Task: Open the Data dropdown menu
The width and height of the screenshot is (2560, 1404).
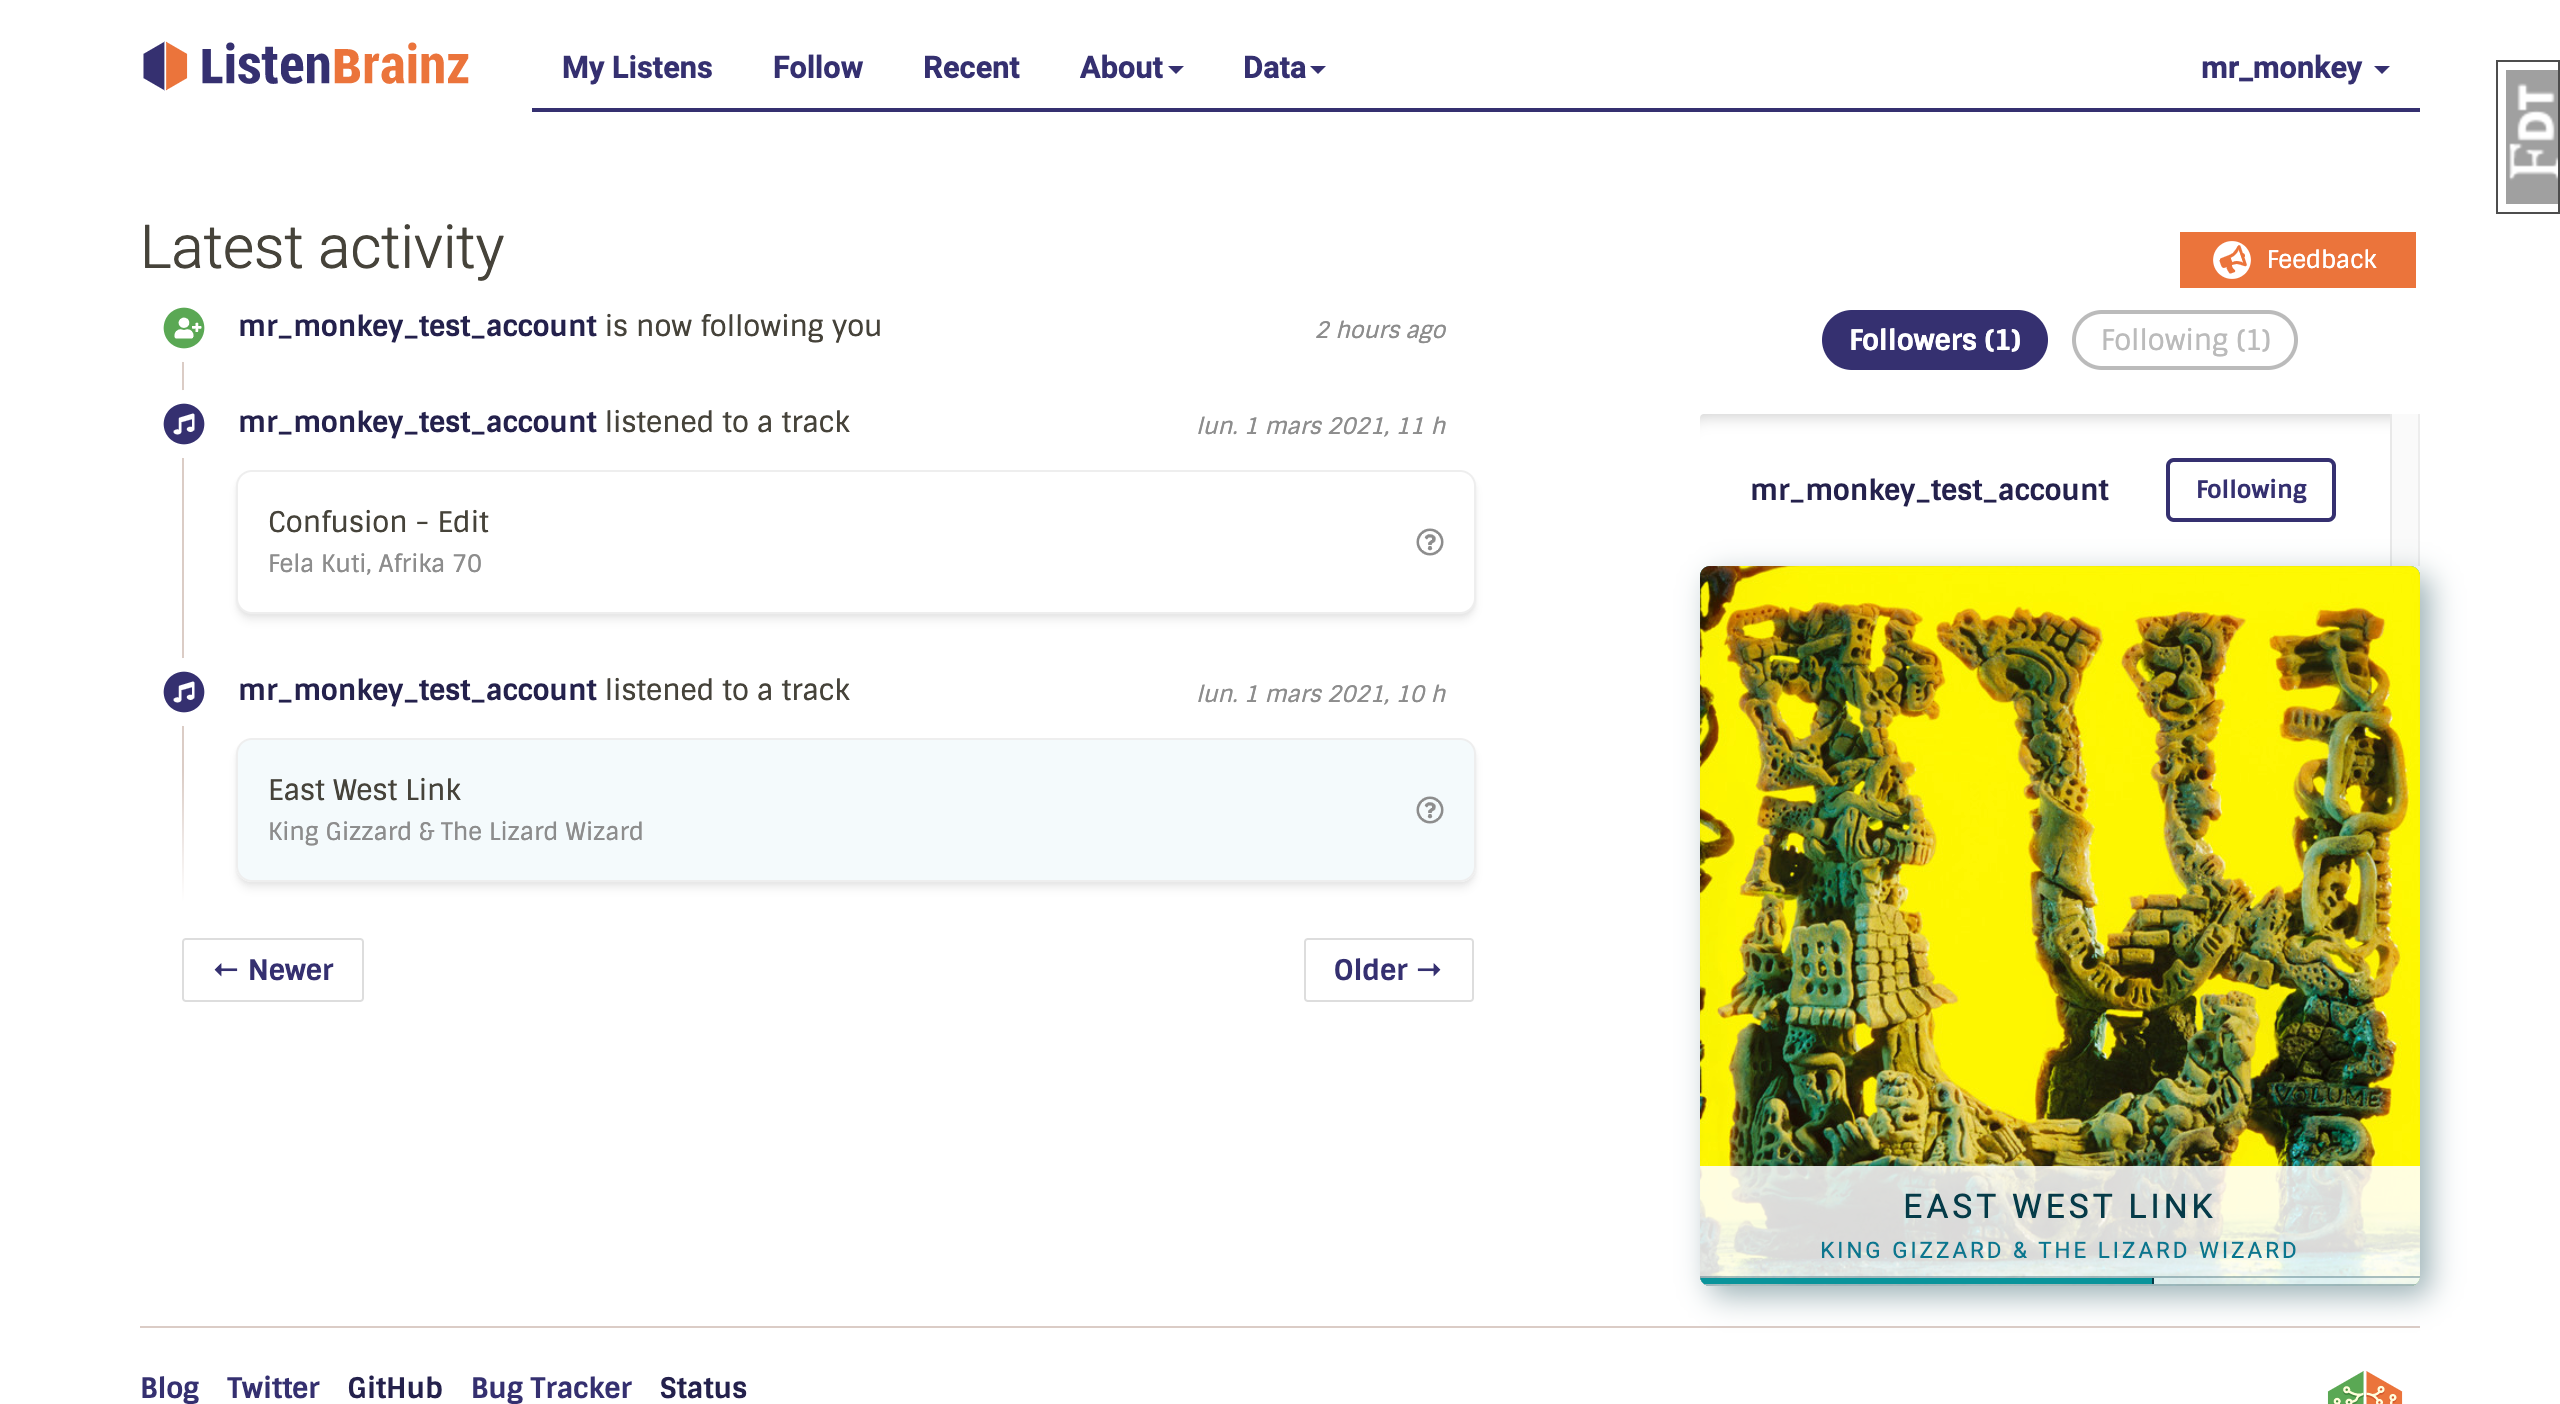Action: [x=1283, y=68]
